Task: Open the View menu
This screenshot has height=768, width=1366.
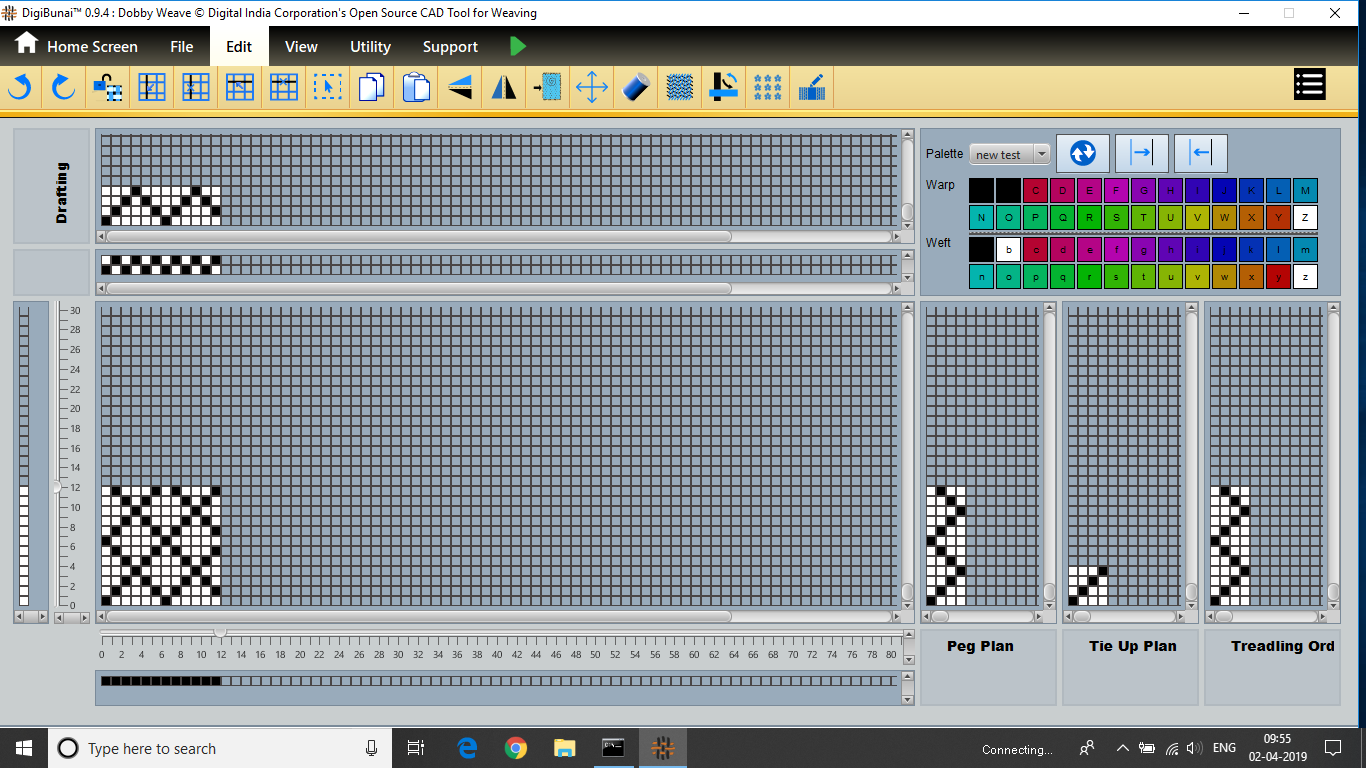Action: point(301,47)
